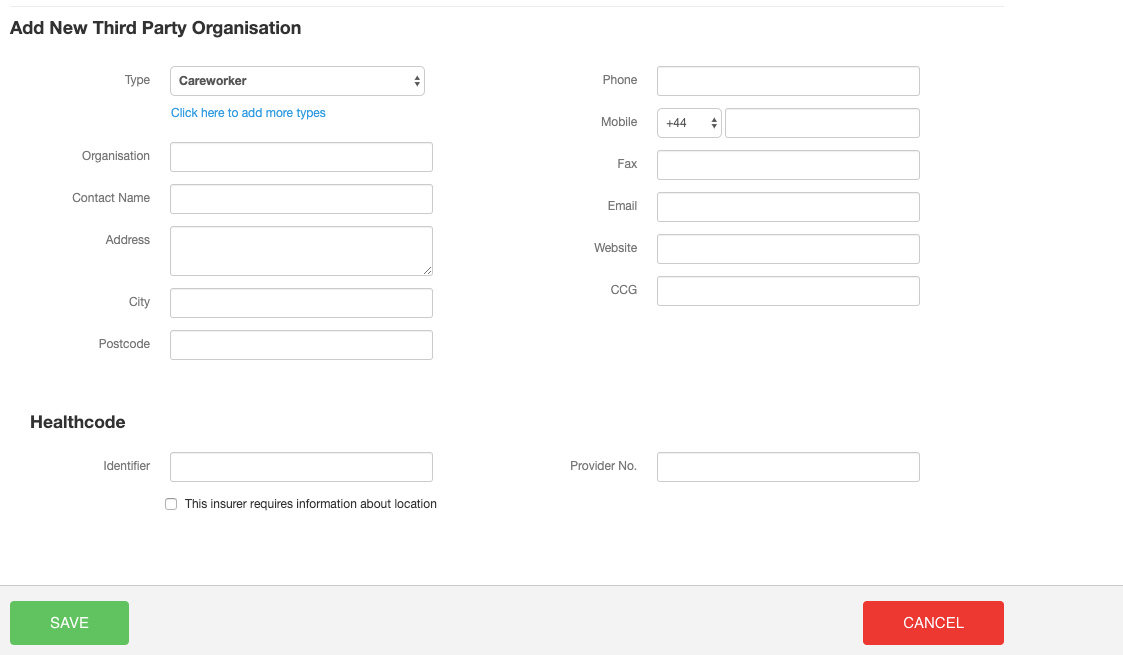Viewport: 1123px width, 655px height.
Task: Select the Provider No. input
Action: pos(788,467)
